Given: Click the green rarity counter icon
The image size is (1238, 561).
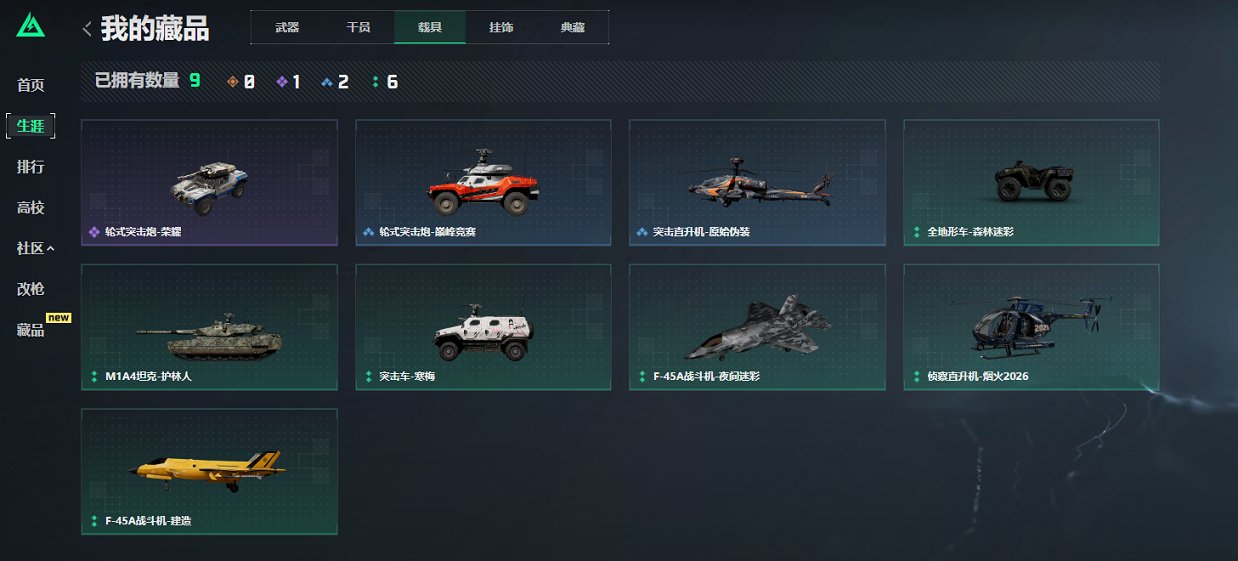Looking at the screenshot, I should click(x=375, y=82).
